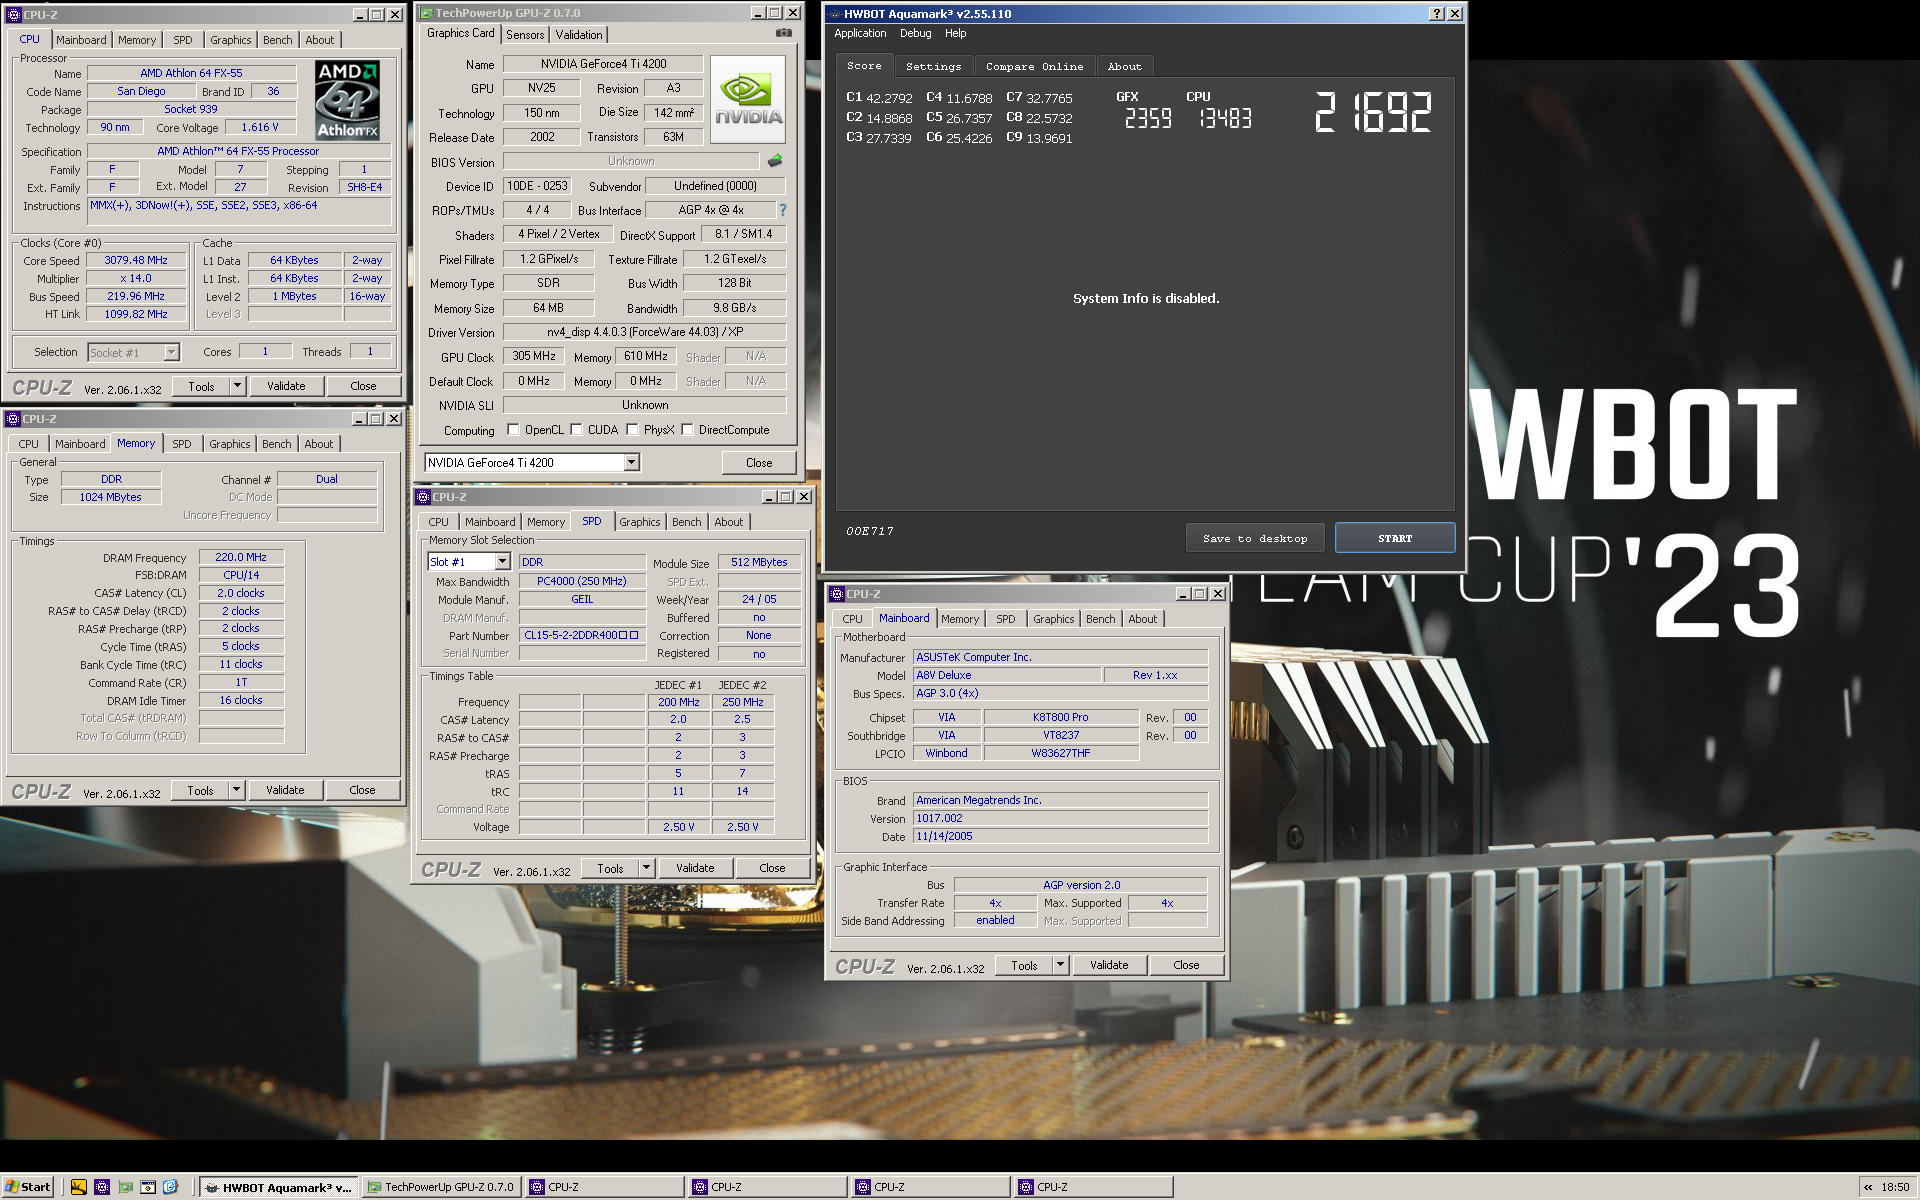Click the blue question mark next to Bus Interface
1920x1200 pixels.
click(x=782, y=210)
